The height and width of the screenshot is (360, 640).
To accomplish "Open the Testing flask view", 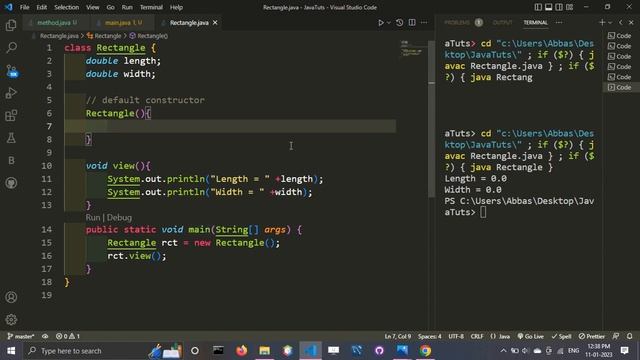I will 11,138.
